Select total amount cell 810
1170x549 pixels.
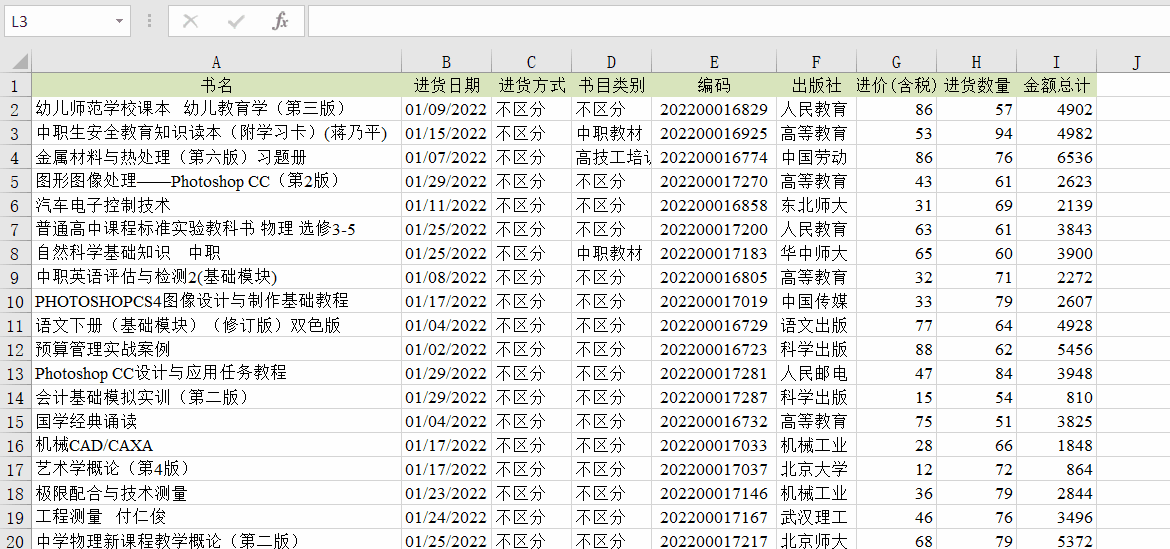(1057, 397)
